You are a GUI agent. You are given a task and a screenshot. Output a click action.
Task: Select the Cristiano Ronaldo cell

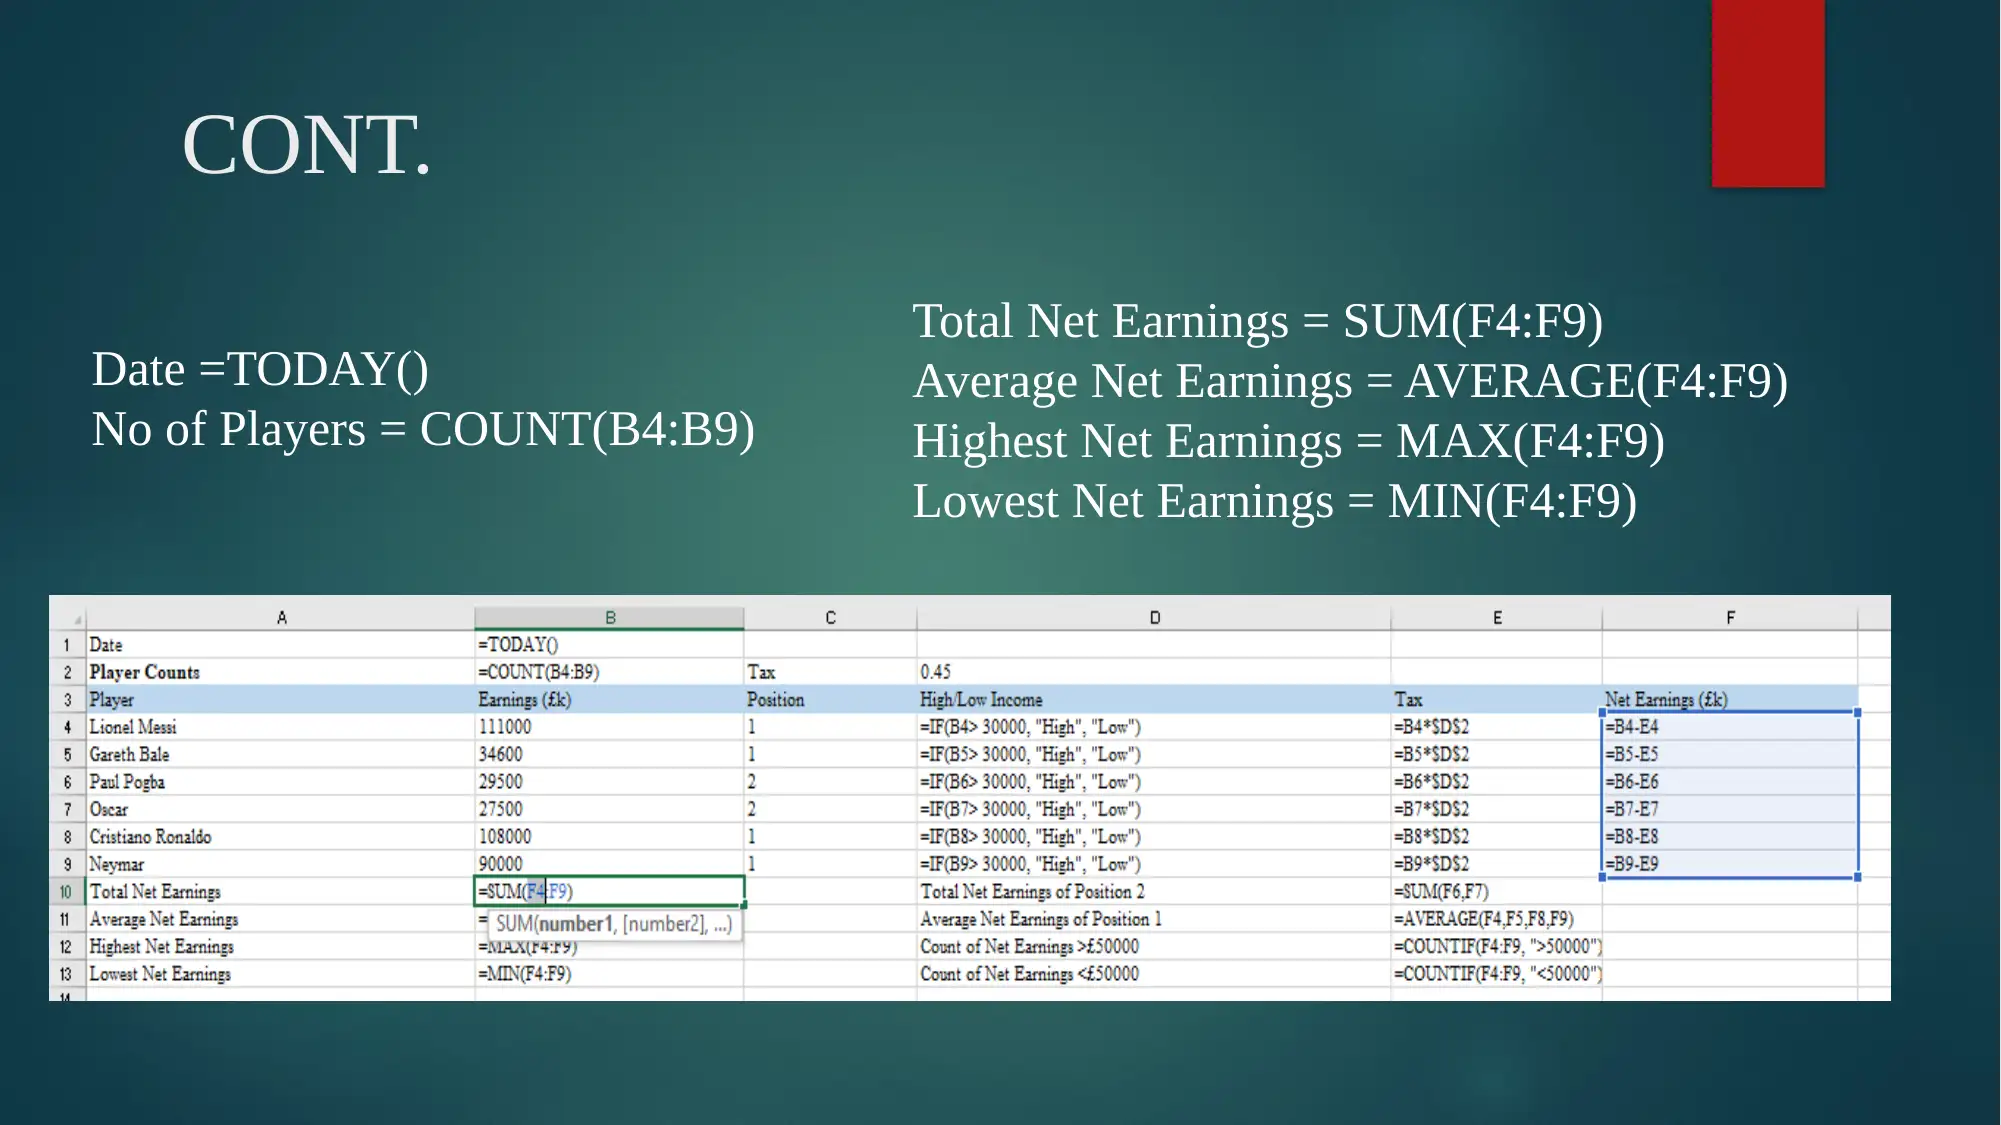pos(281,836)
